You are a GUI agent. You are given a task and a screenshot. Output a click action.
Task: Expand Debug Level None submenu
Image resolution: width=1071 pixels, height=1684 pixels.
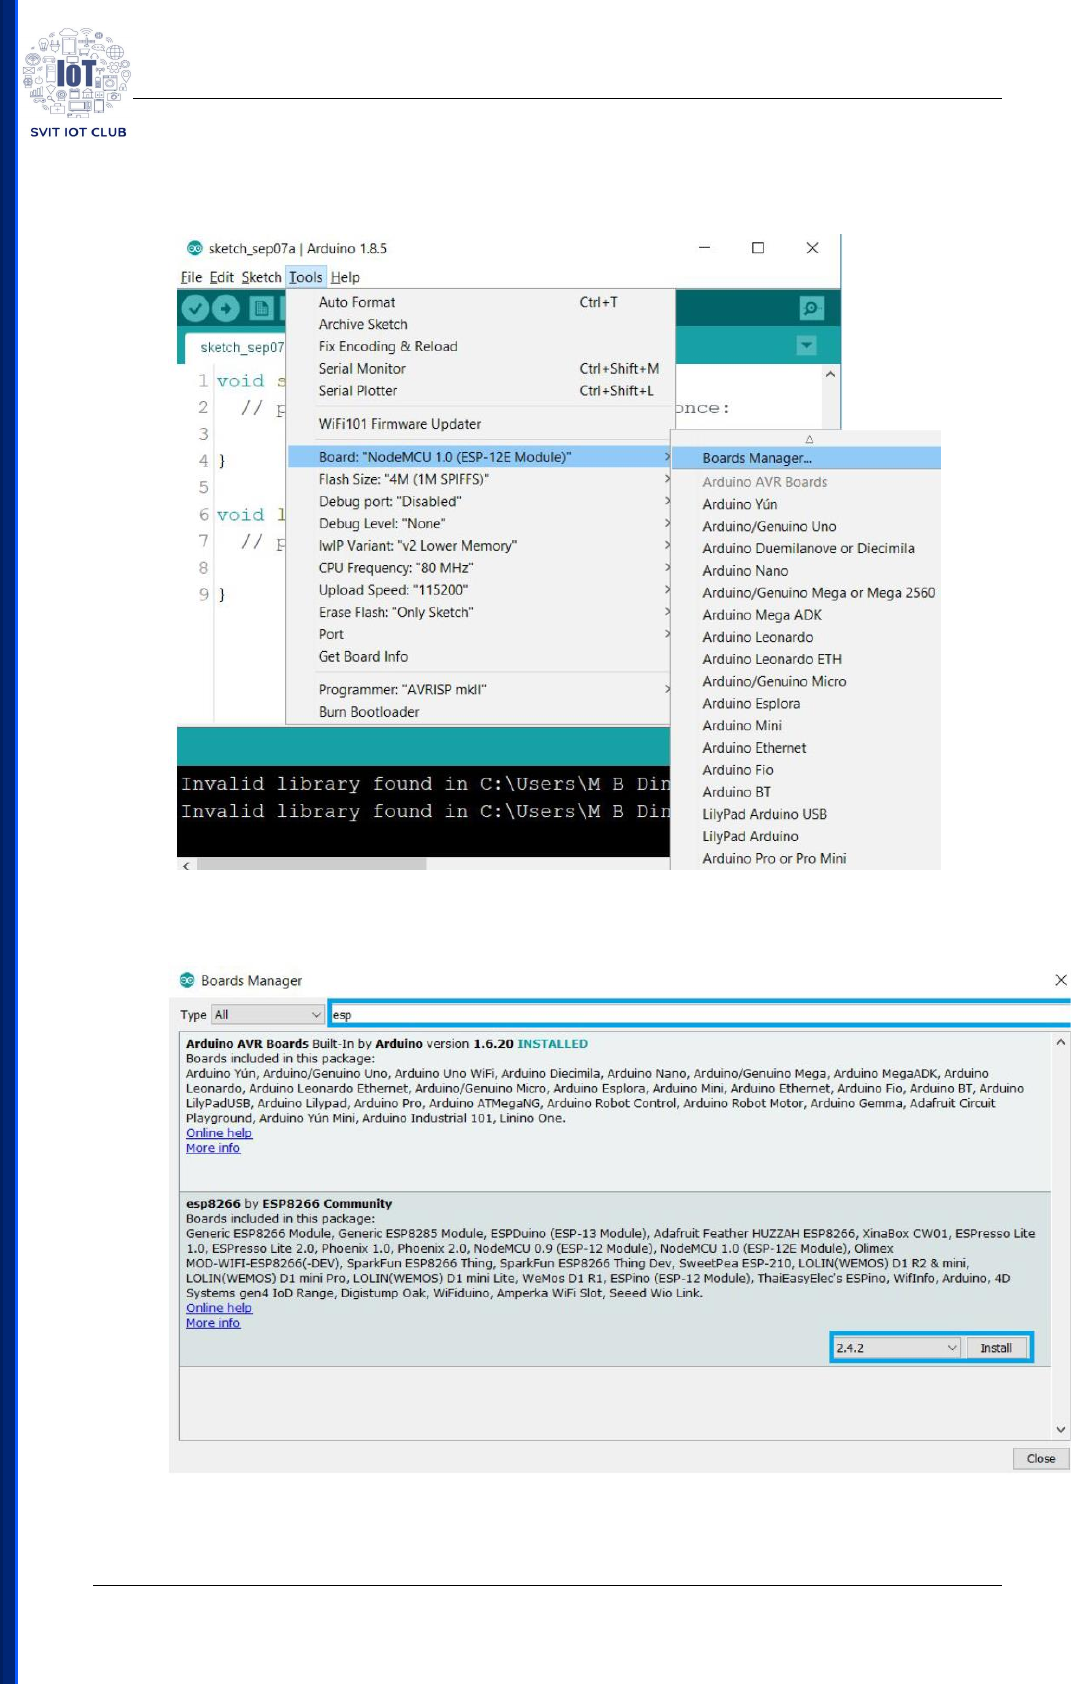(480, 523)
